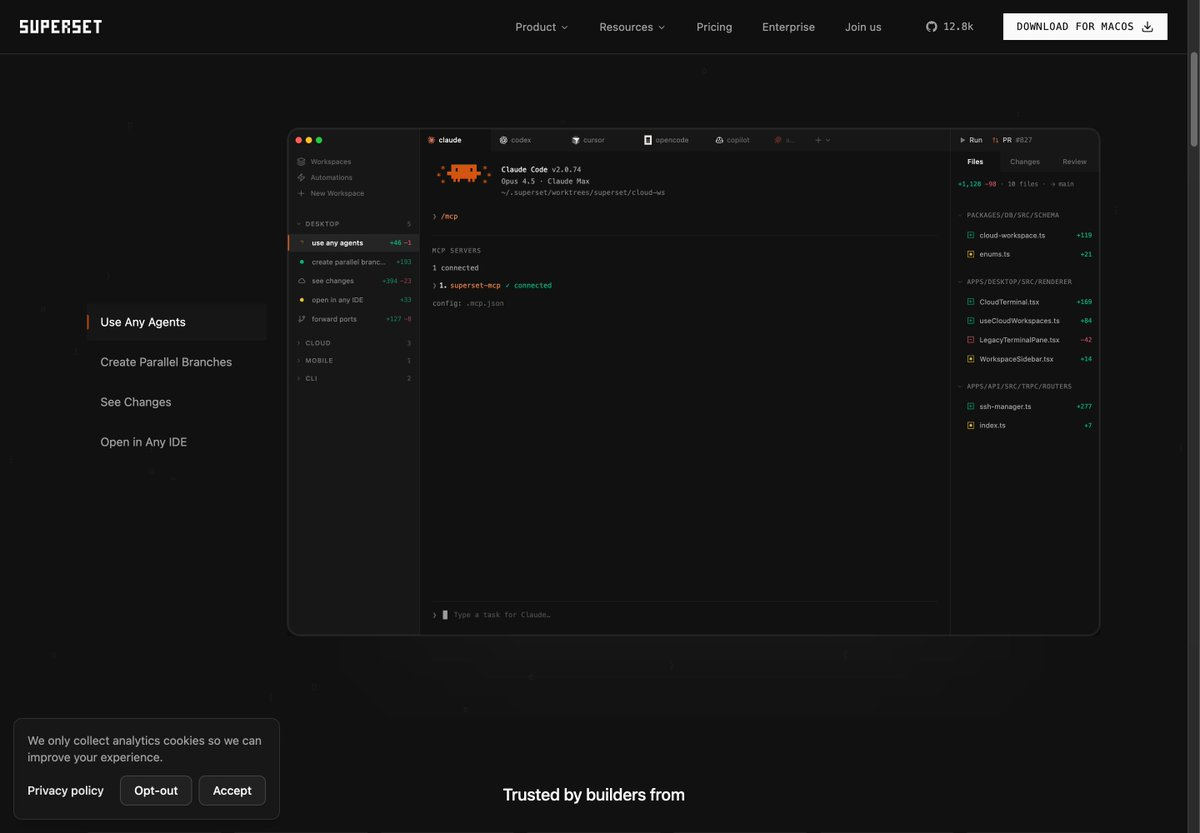Select the use any agents workspace row

354,243
